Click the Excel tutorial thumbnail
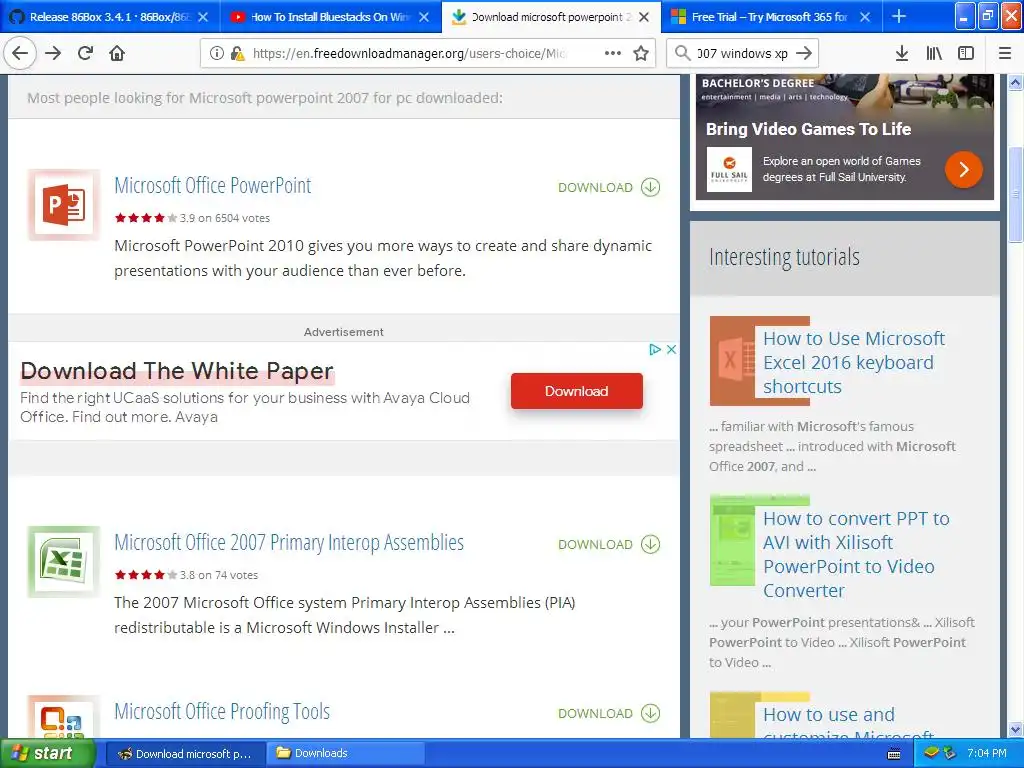 pos(733,361)
